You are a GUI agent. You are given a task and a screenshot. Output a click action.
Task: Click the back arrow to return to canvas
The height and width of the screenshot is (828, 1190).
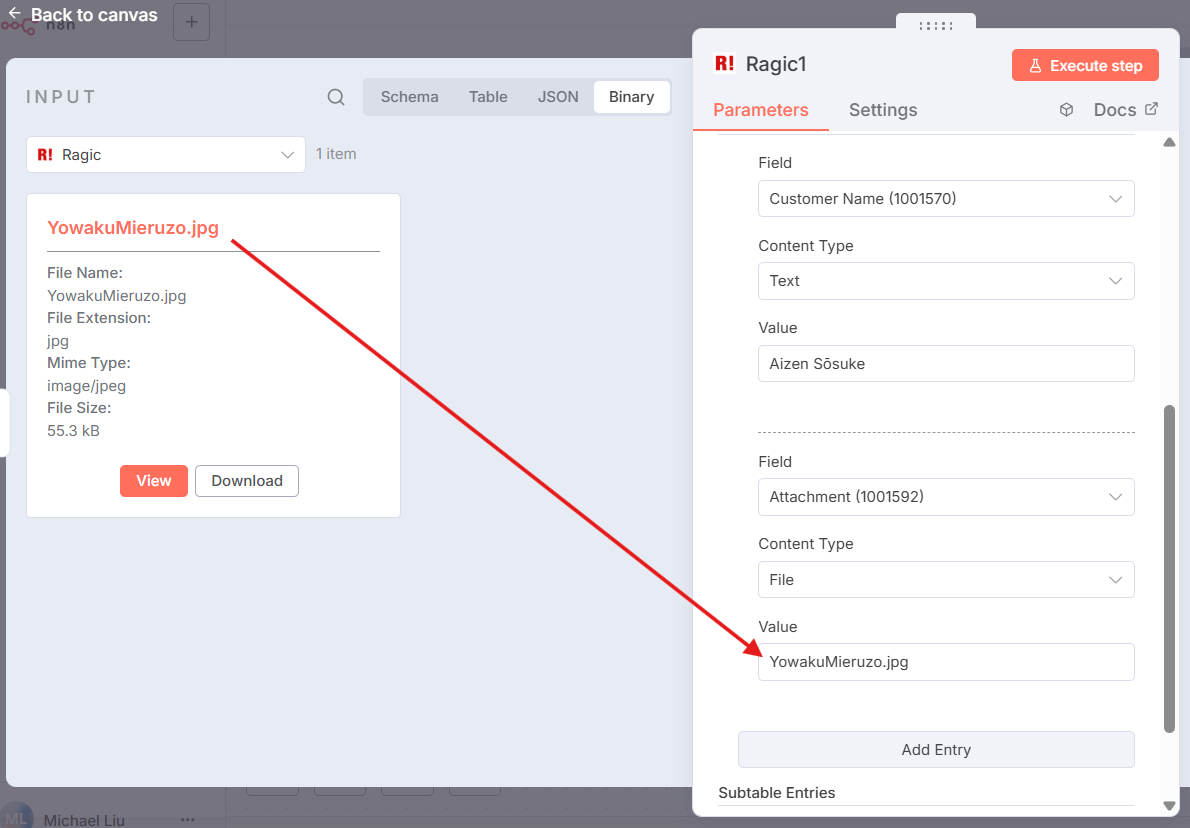coord(15,15)
